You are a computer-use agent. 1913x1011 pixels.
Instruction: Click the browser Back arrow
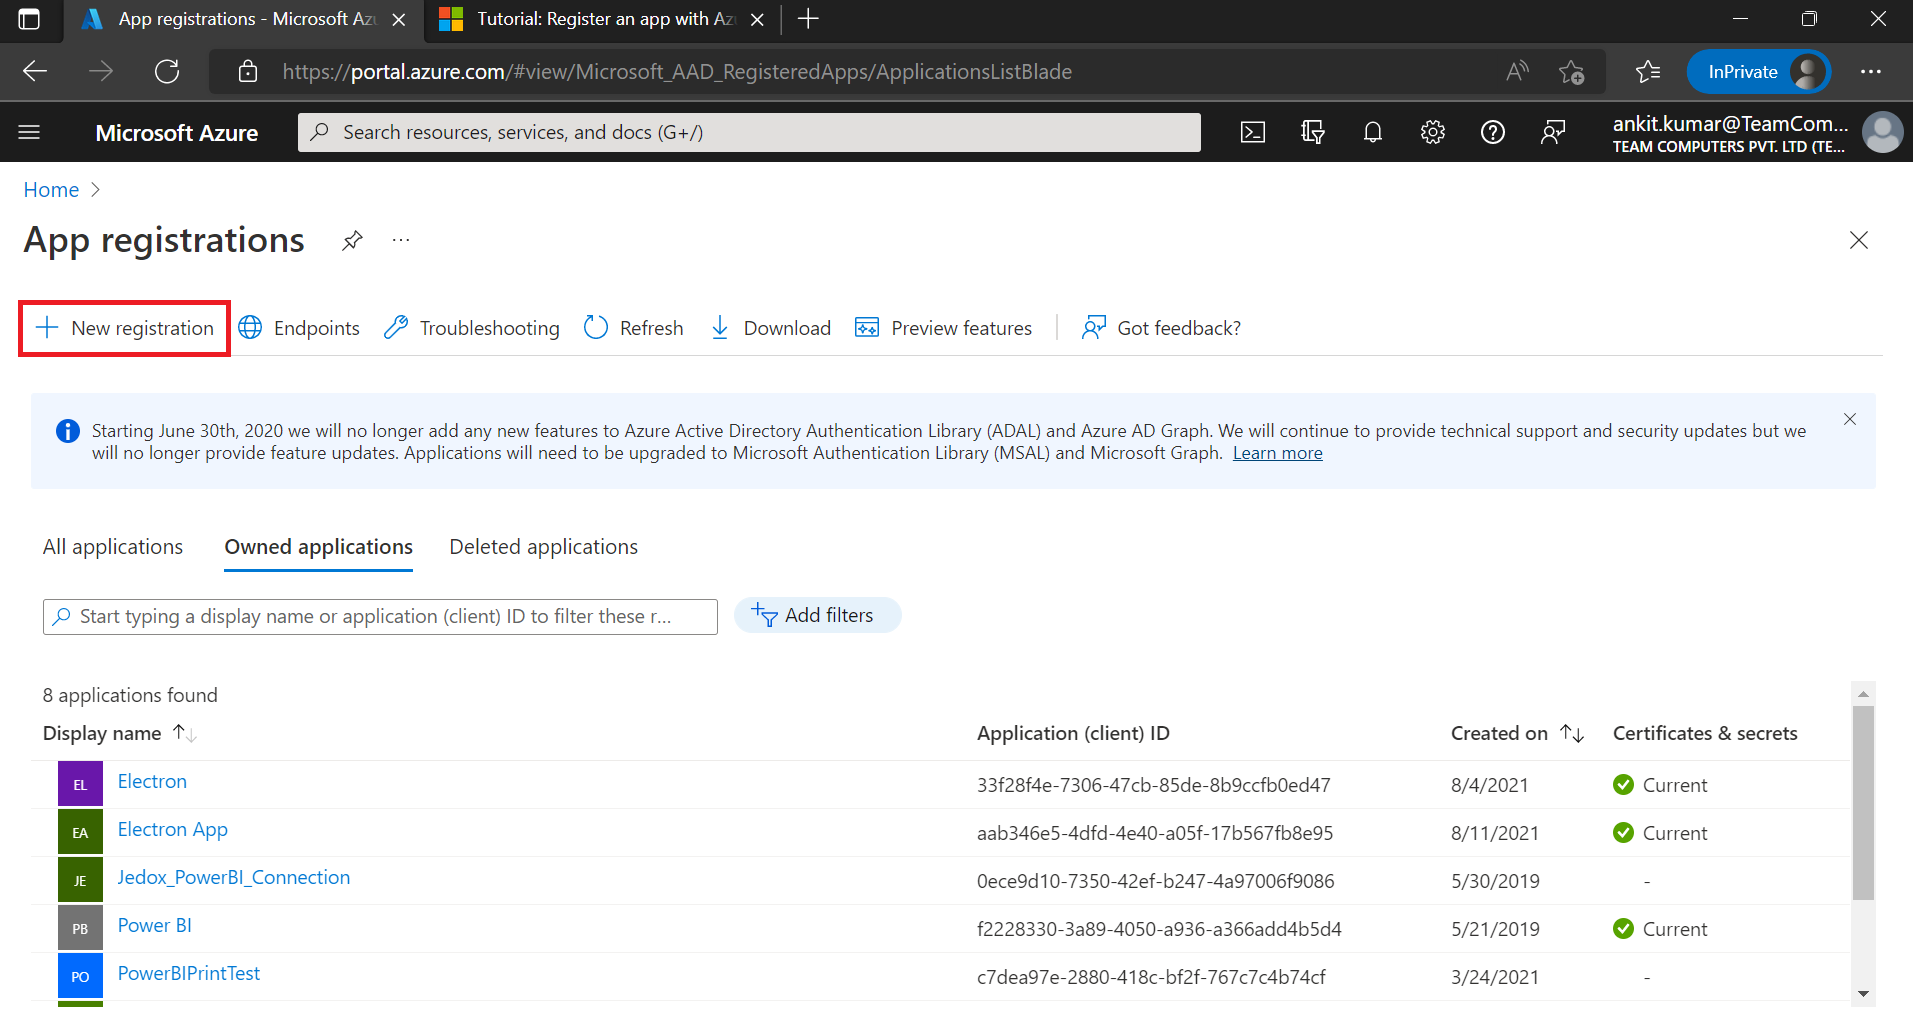point(35,71)
